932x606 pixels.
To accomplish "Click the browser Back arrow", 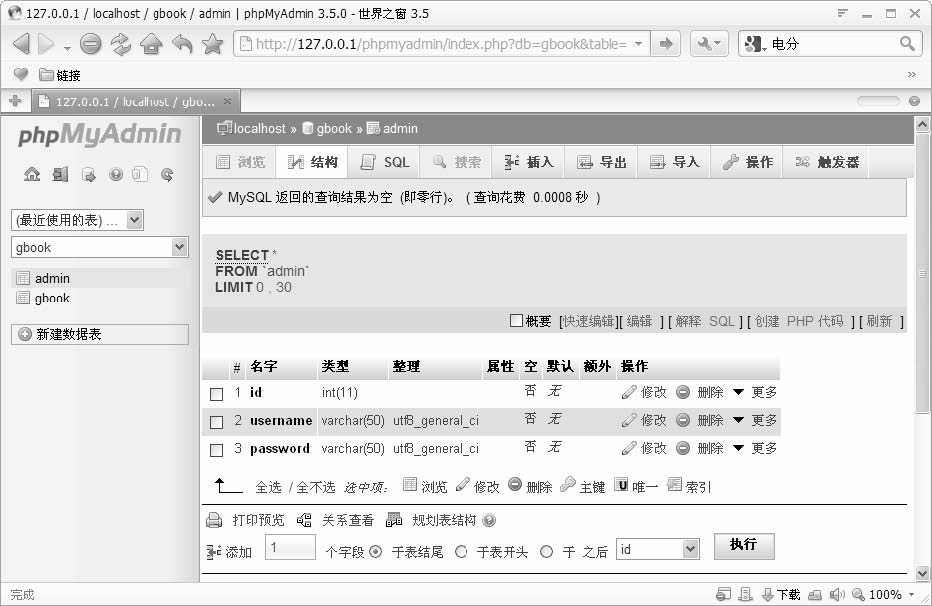I will tap(21, 44).
